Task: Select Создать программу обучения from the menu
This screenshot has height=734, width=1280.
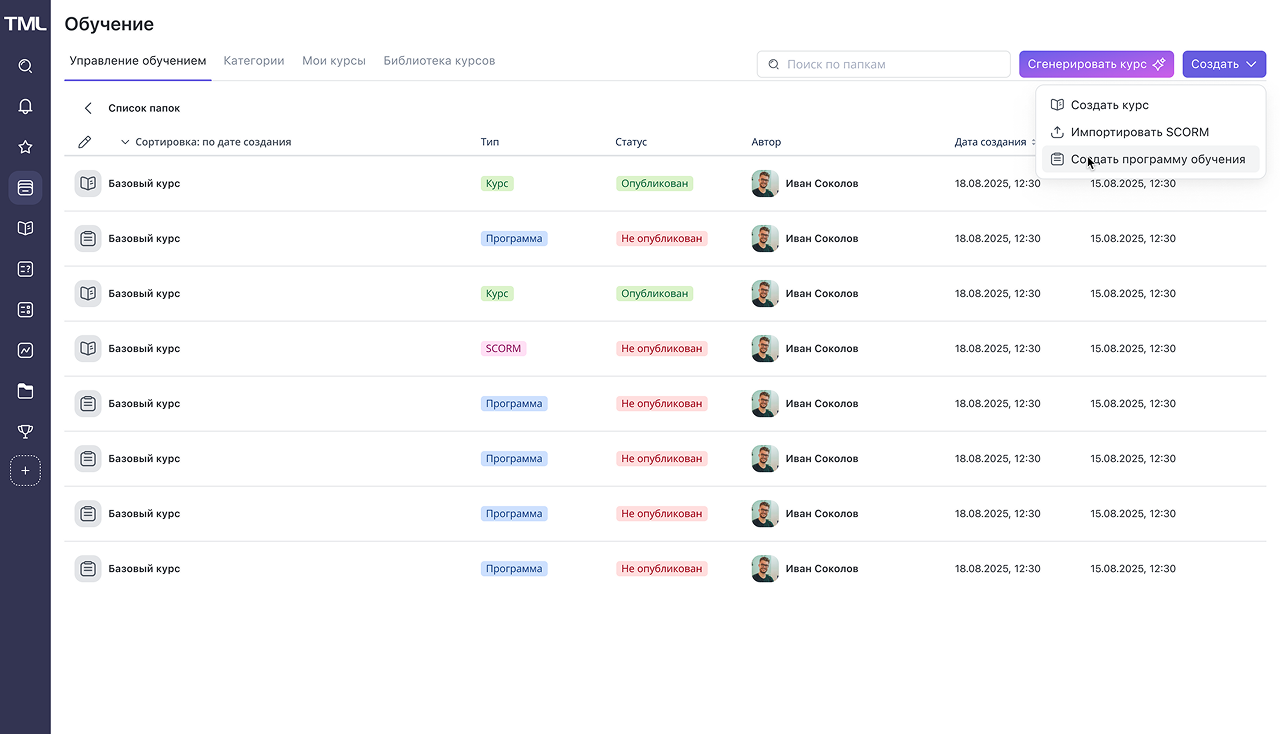Action: click(1157, 159)
